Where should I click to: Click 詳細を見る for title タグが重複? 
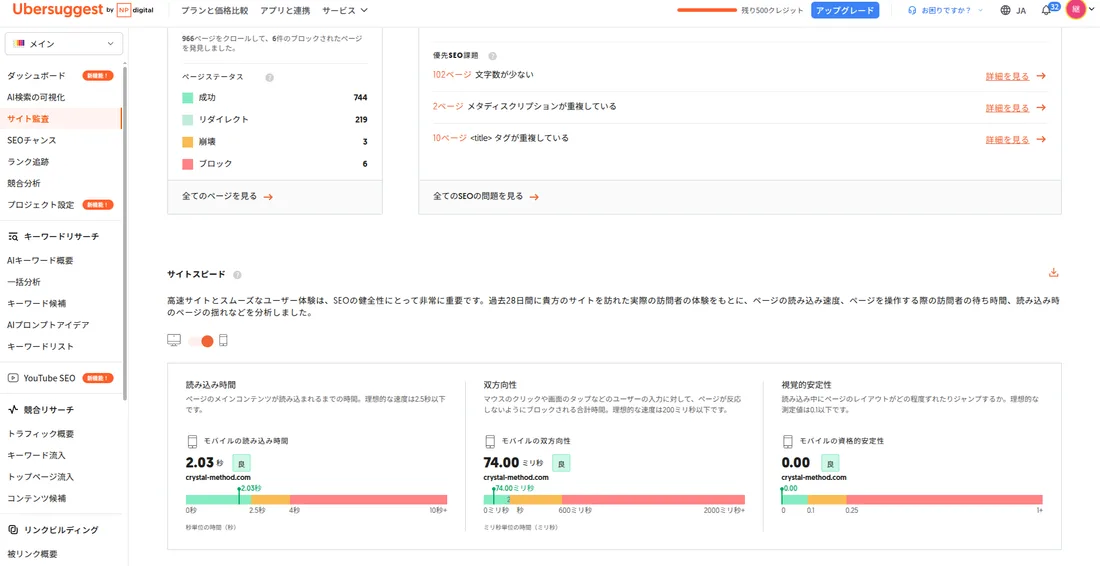pyautogui.click(x=1008, y=140)
